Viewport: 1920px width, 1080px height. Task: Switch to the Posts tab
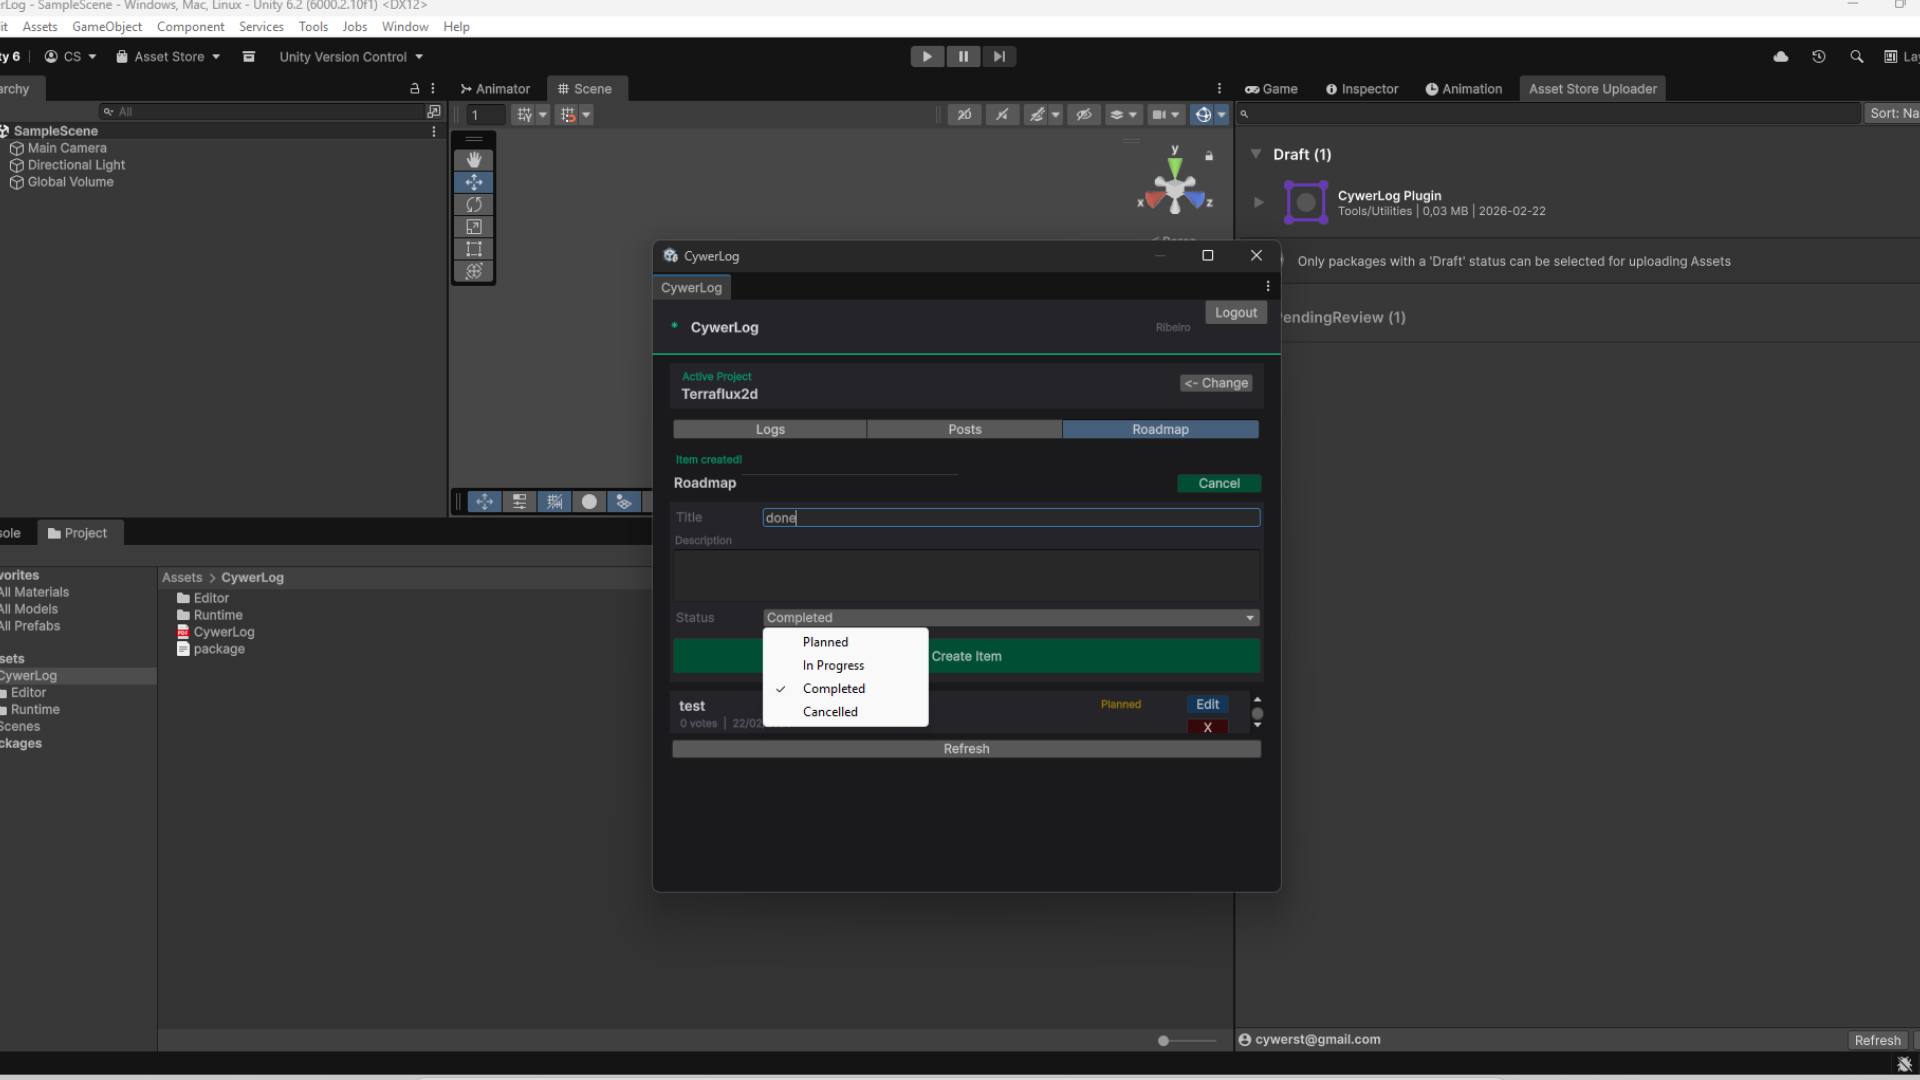(x=964, y=429)
